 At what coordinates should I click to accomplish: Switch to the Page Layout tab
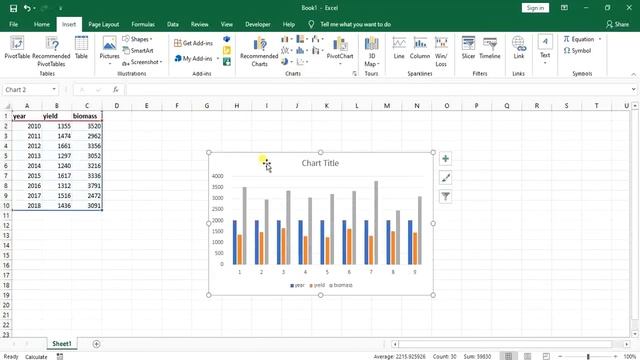(104, 24)
